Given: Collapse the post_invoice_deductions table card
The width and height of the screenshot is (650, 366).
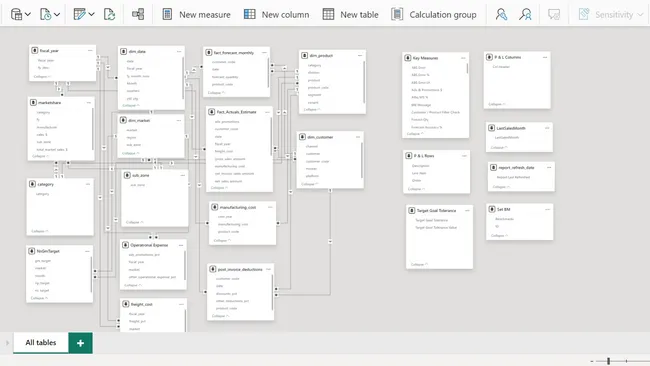Looking at the screenshot, I should [x=221, y=316].
